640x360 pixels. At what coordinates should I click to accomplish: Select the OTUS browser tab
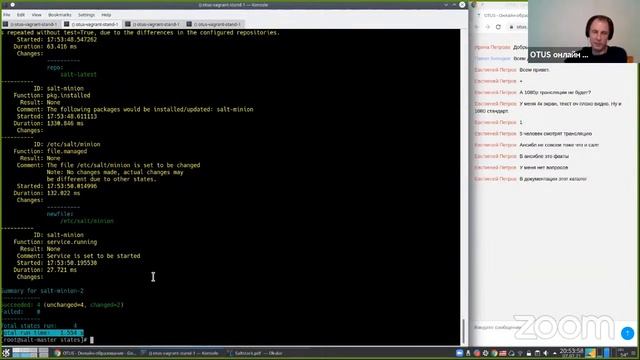[502, 16]
